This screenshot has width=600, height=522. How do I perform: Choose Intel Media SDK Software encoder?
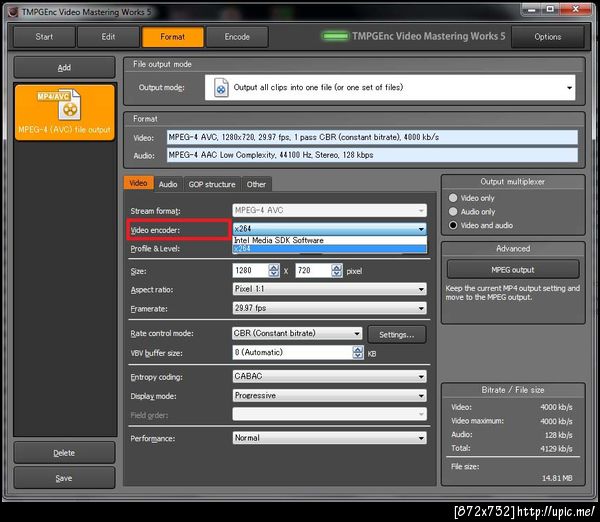click(329, 240)
